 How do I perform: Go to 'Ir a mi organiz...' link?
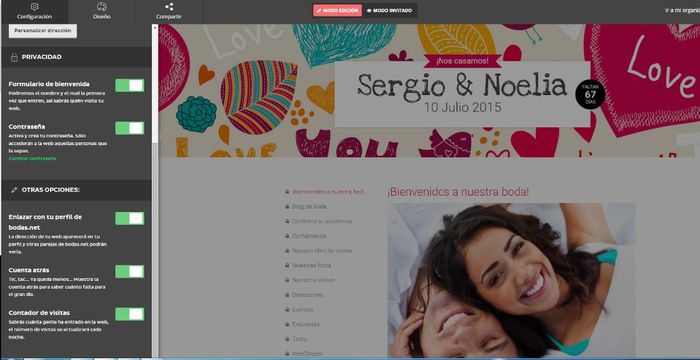pos(682,10)
